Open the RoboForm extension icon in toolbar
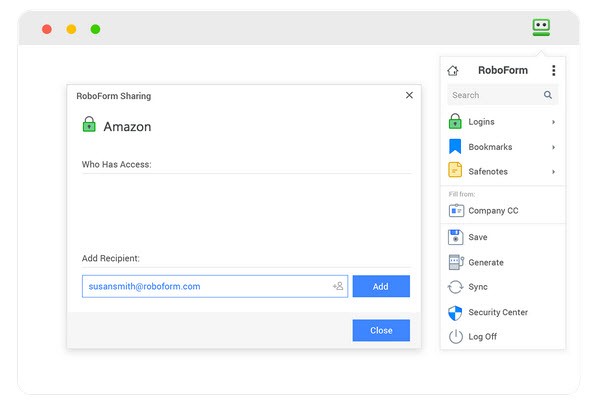 point(541,27)
